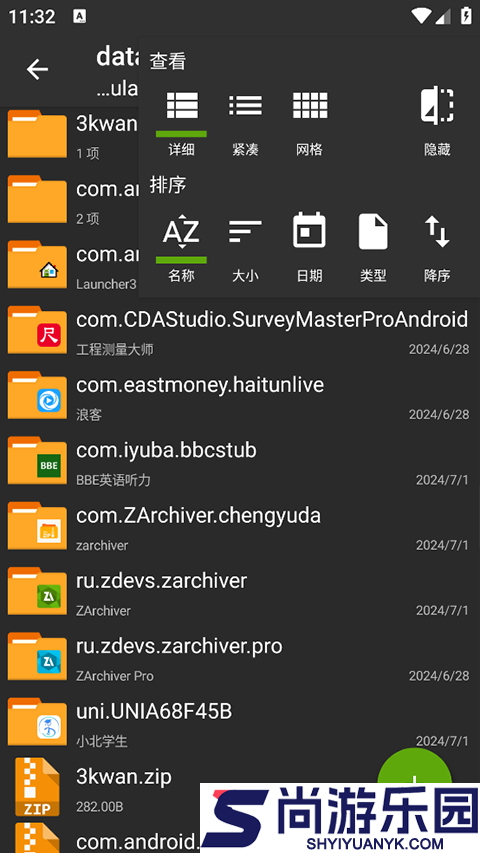The height and width of the screenshot is (853, 480).
Task: Click the BBE英语听力 subtitle text
Action: [x=113, y=480]
